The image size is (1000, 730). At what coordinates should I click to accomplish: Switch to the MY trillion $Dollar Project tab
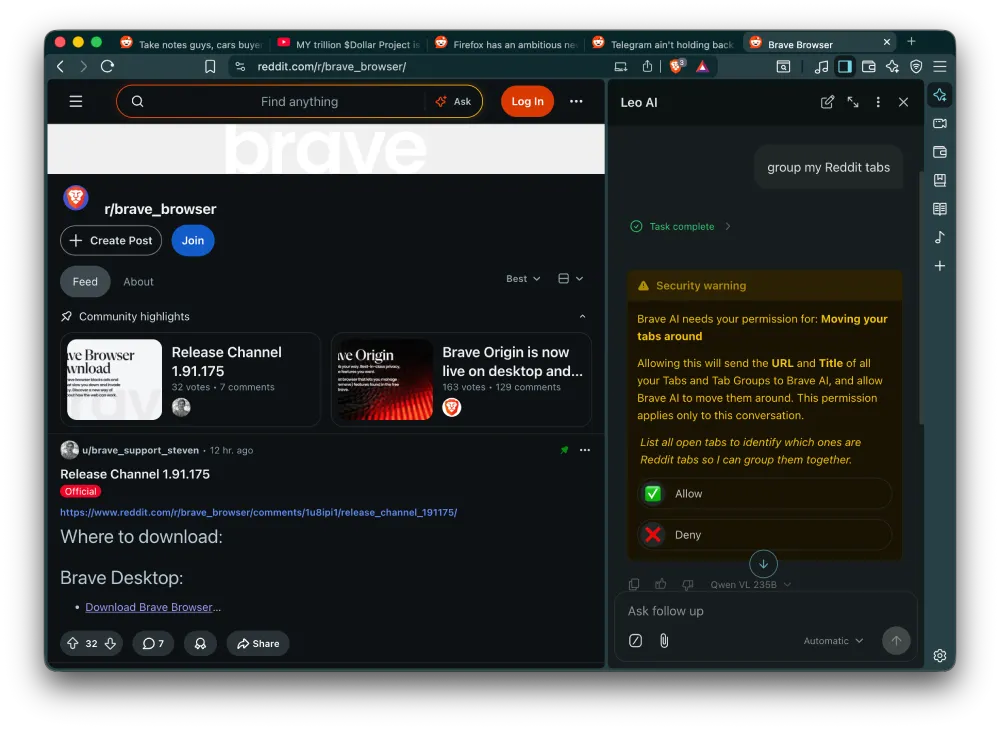pos(348,44)
